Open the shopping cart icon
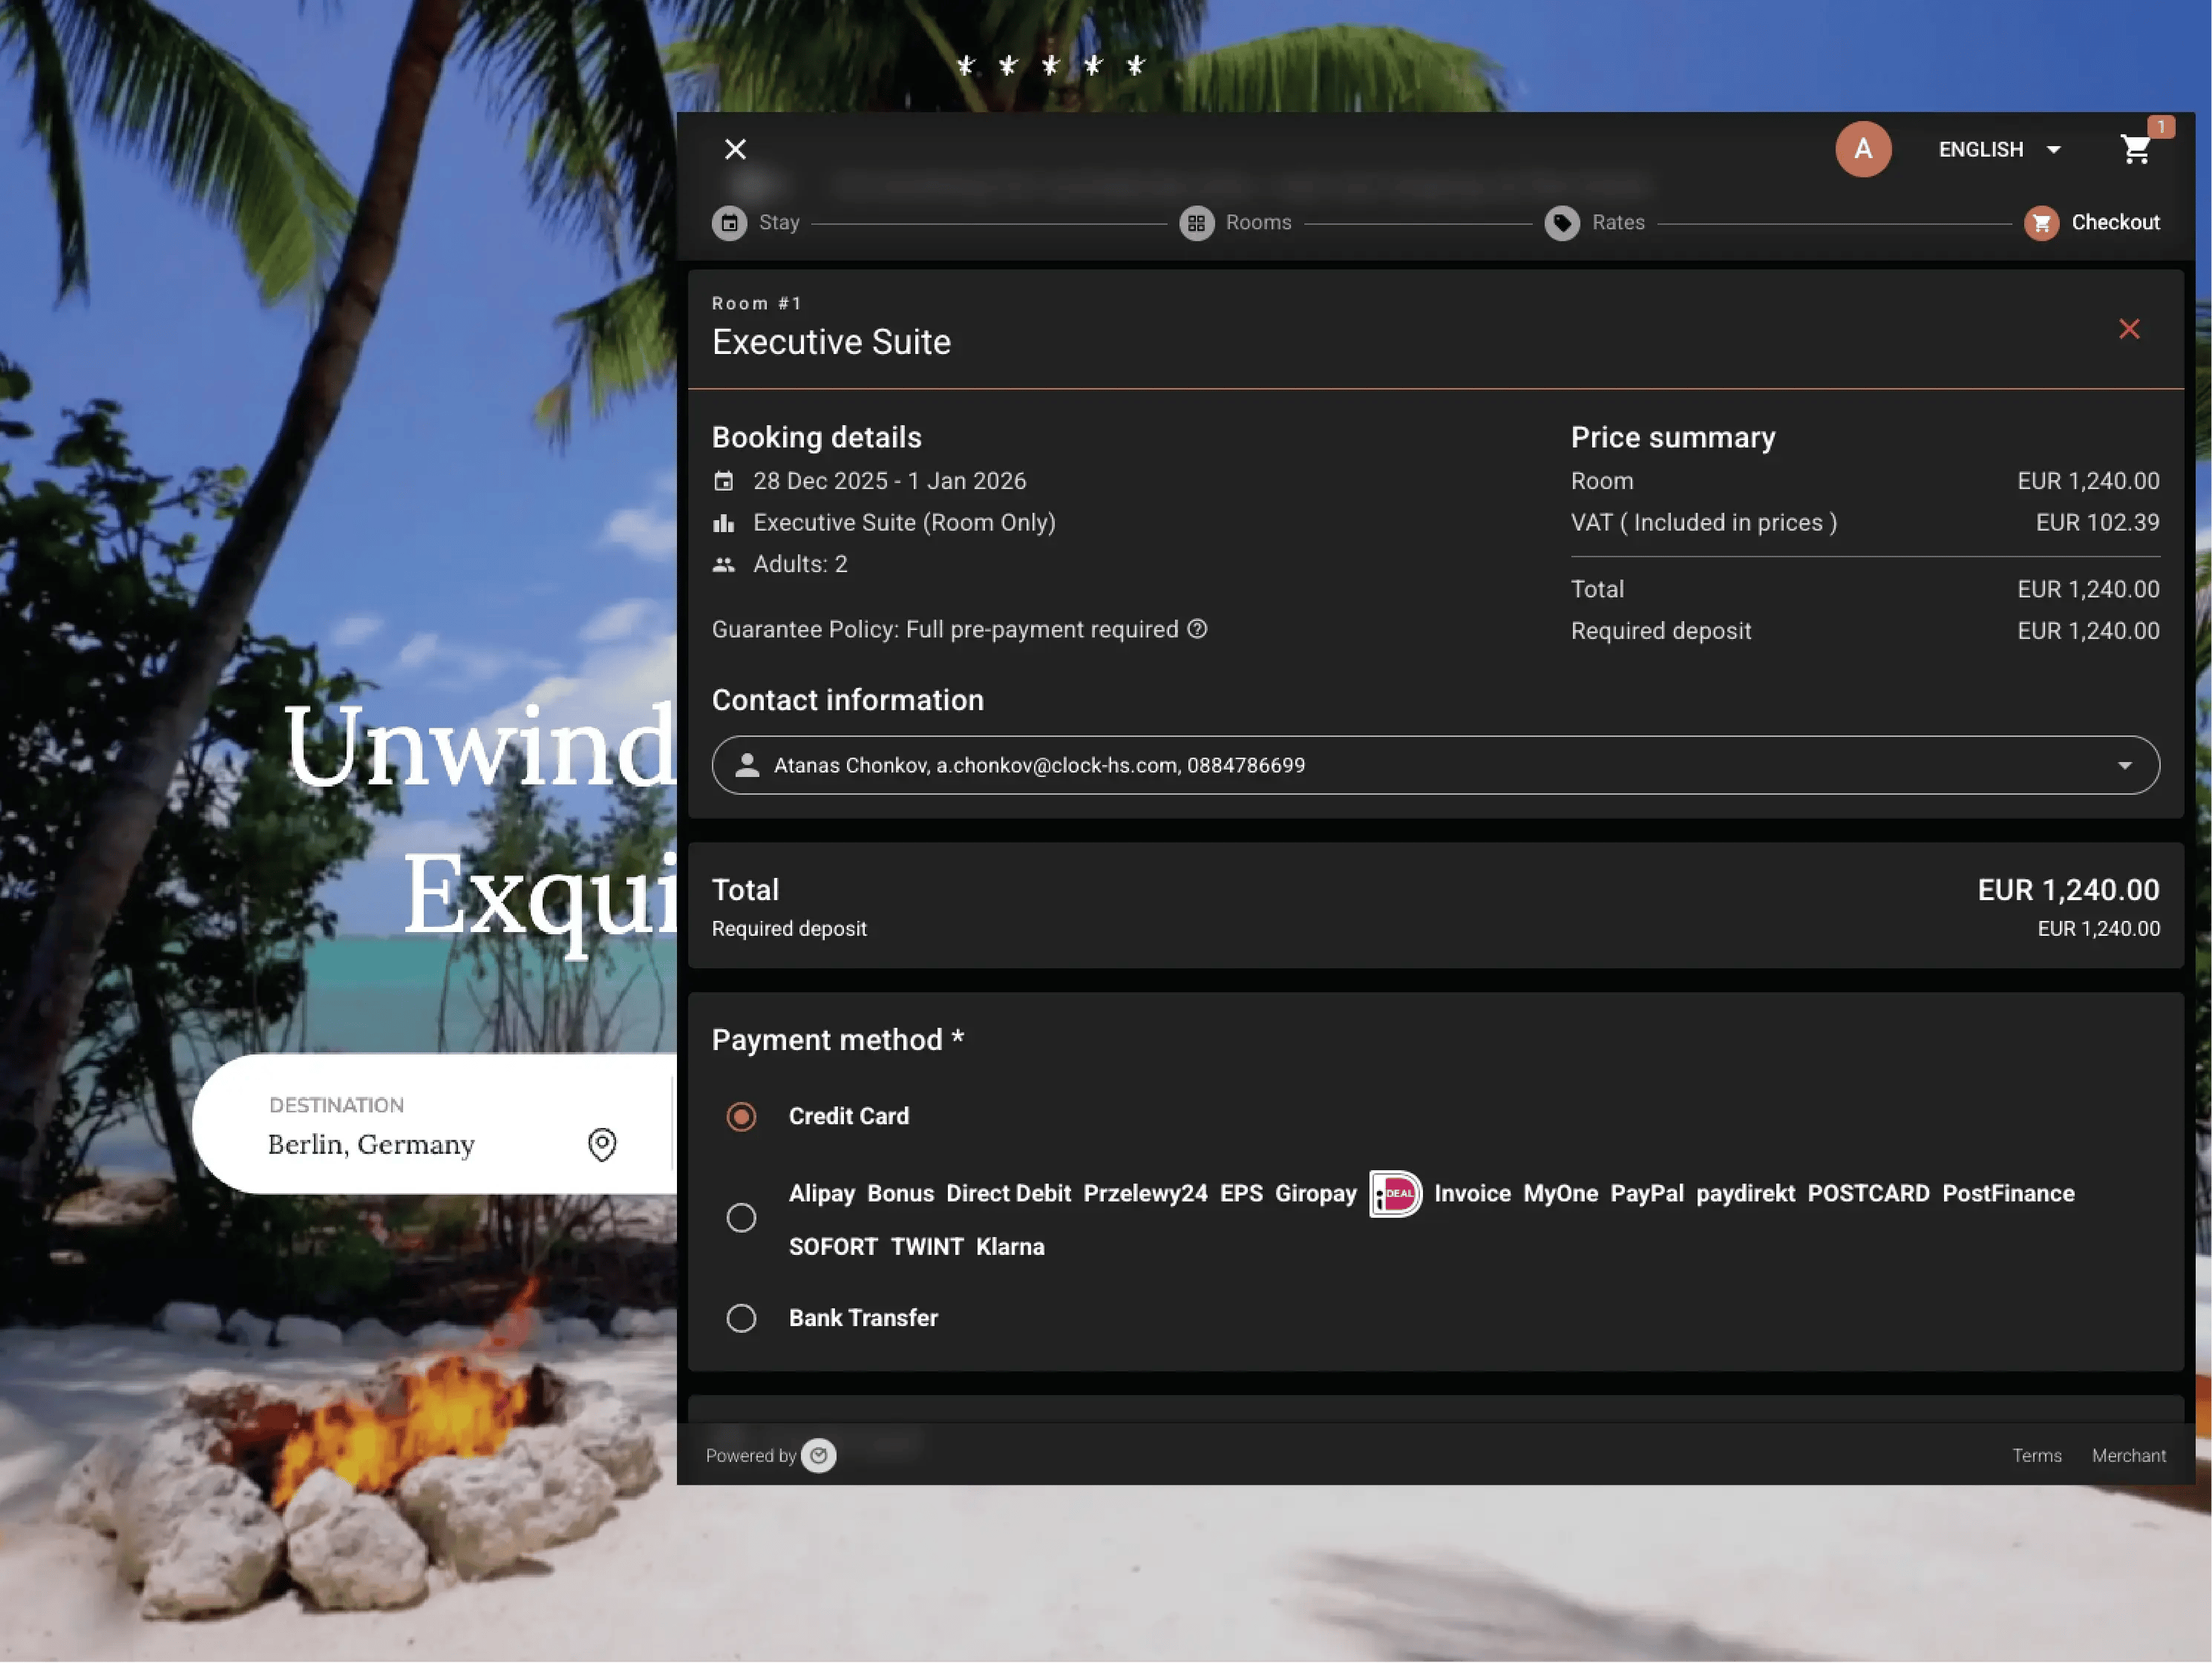Screen dimensions: 2212x1663 point(2135,150)
